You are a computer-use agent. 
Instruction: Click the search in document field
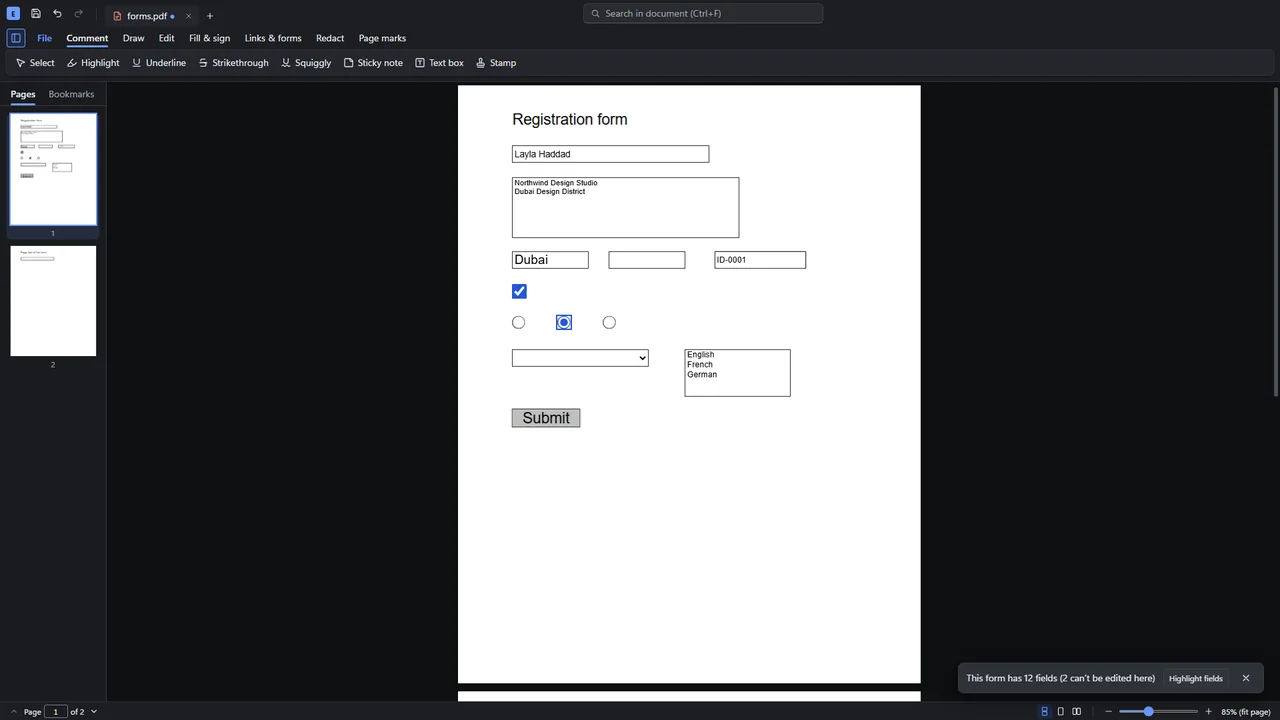(x=703, y=13)
